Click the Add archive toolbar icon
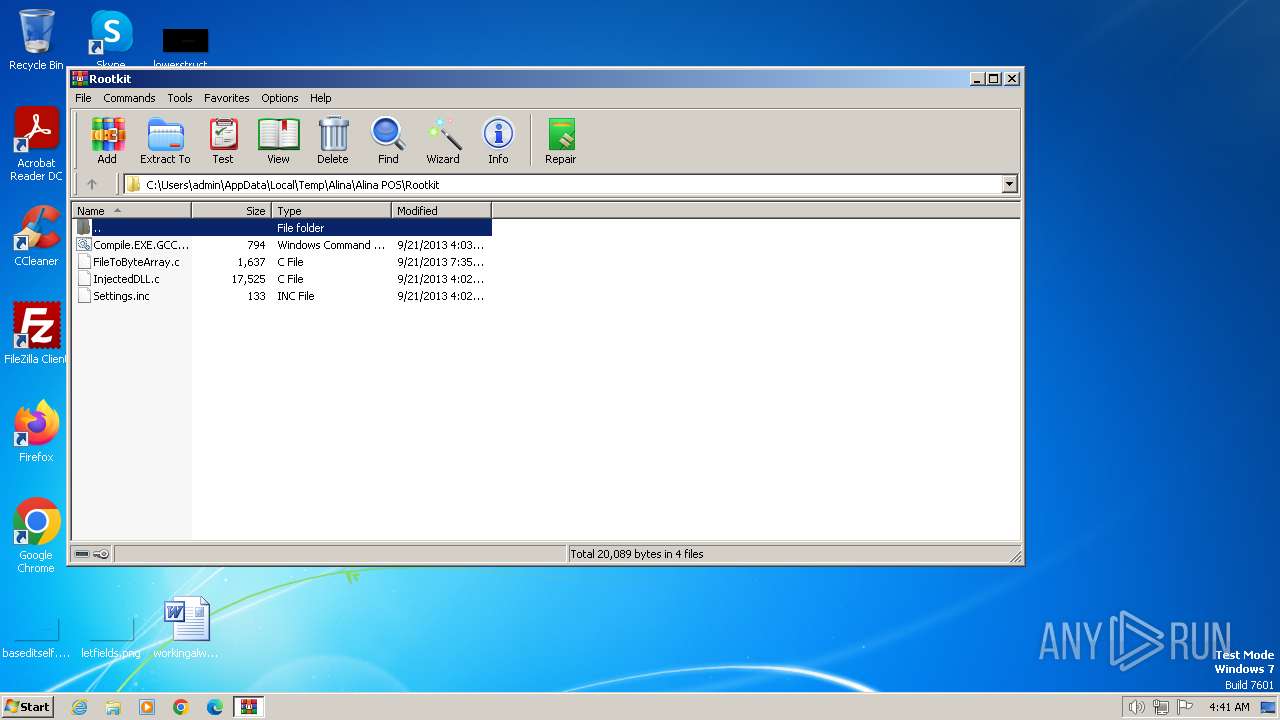Image resolution: width=1280 pixels, height=720 pixels. click(107, 140)
